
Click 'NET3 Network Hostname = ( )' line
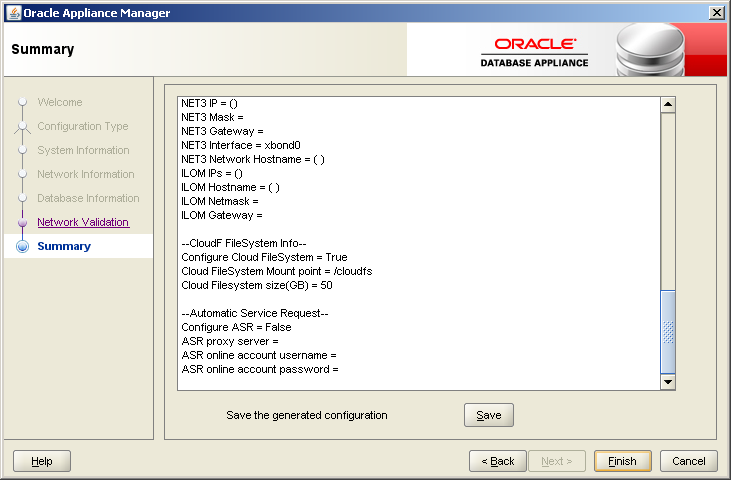point(253,159)
